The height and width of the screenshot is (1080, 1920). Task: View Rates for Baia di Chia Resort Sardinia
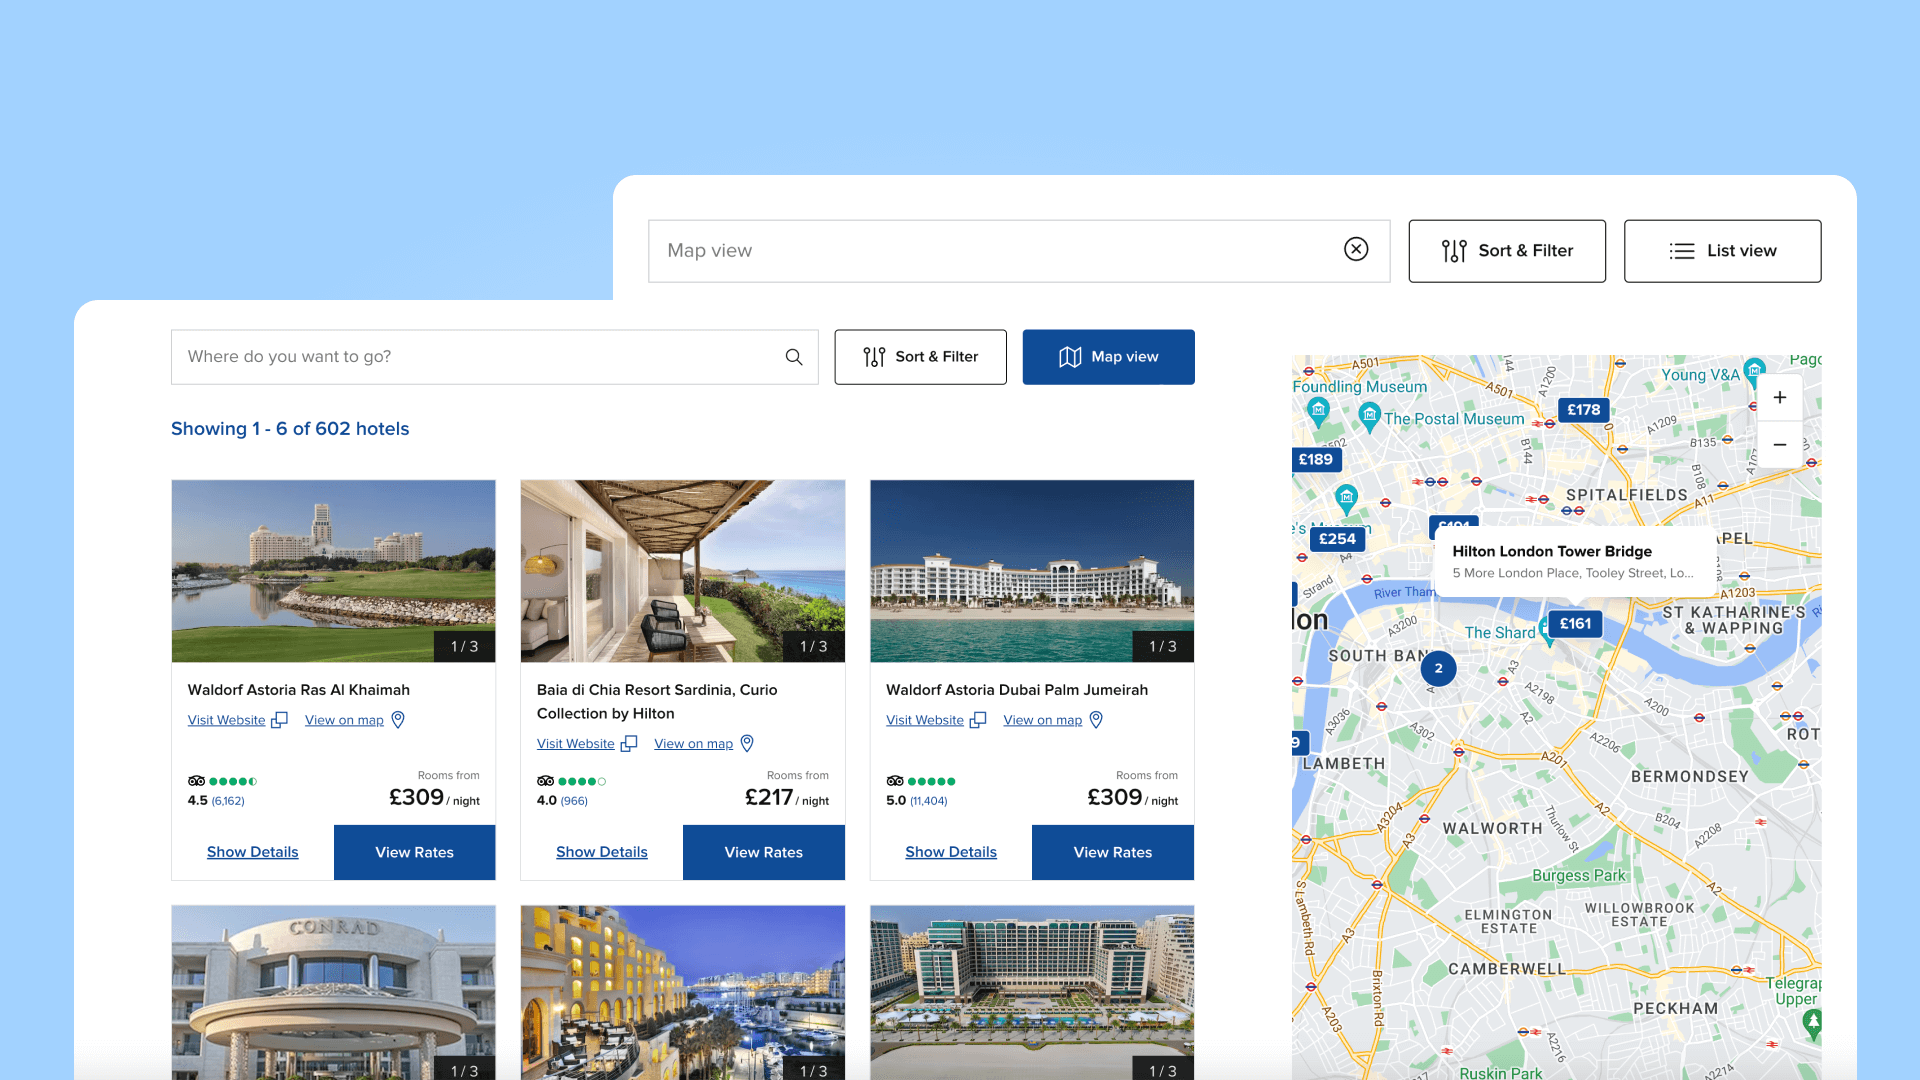(763, 852)
